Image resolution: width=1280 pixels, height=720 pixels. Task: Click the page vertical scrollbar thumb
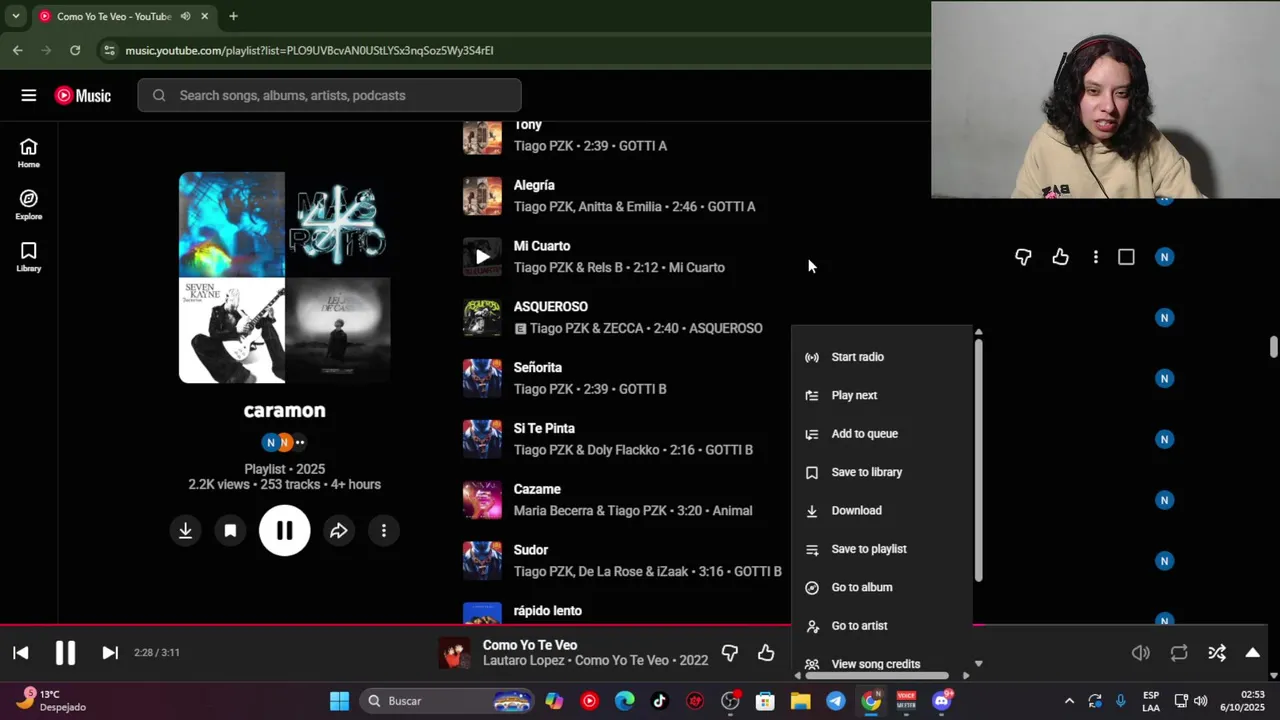[1273, 347]
